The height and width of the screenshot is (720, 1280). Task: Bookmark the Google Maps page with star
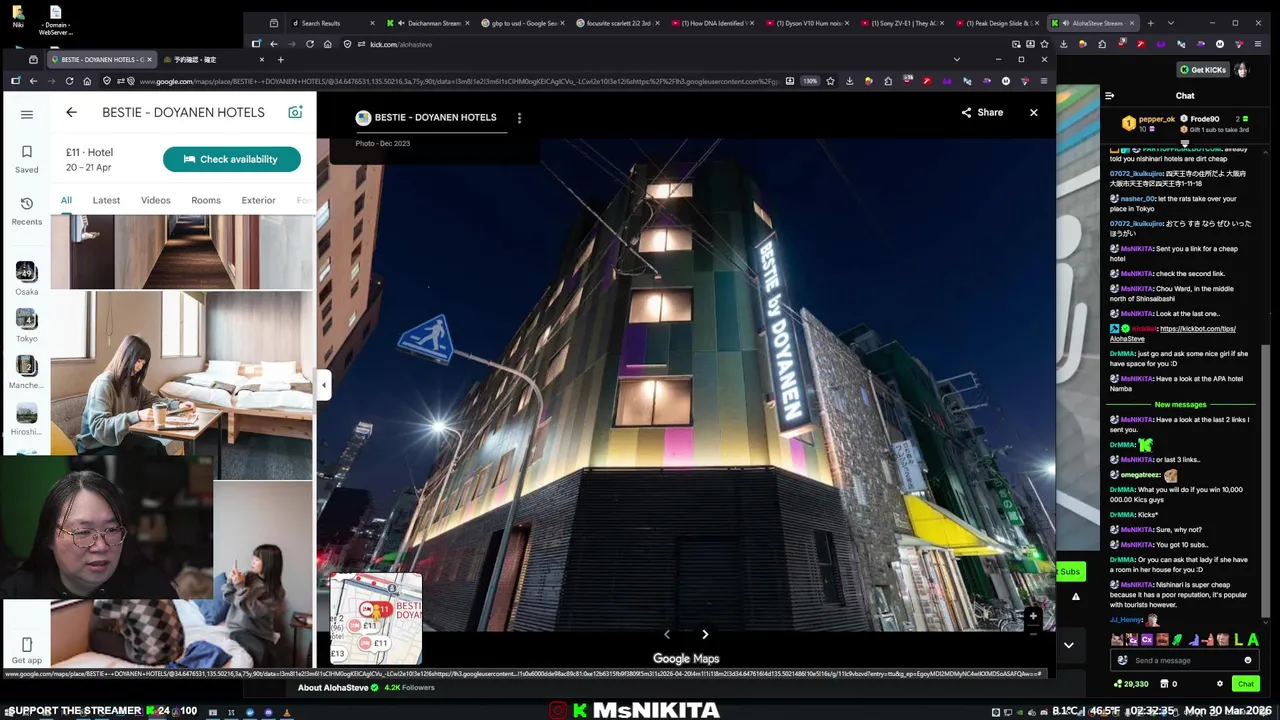[830, 81]
